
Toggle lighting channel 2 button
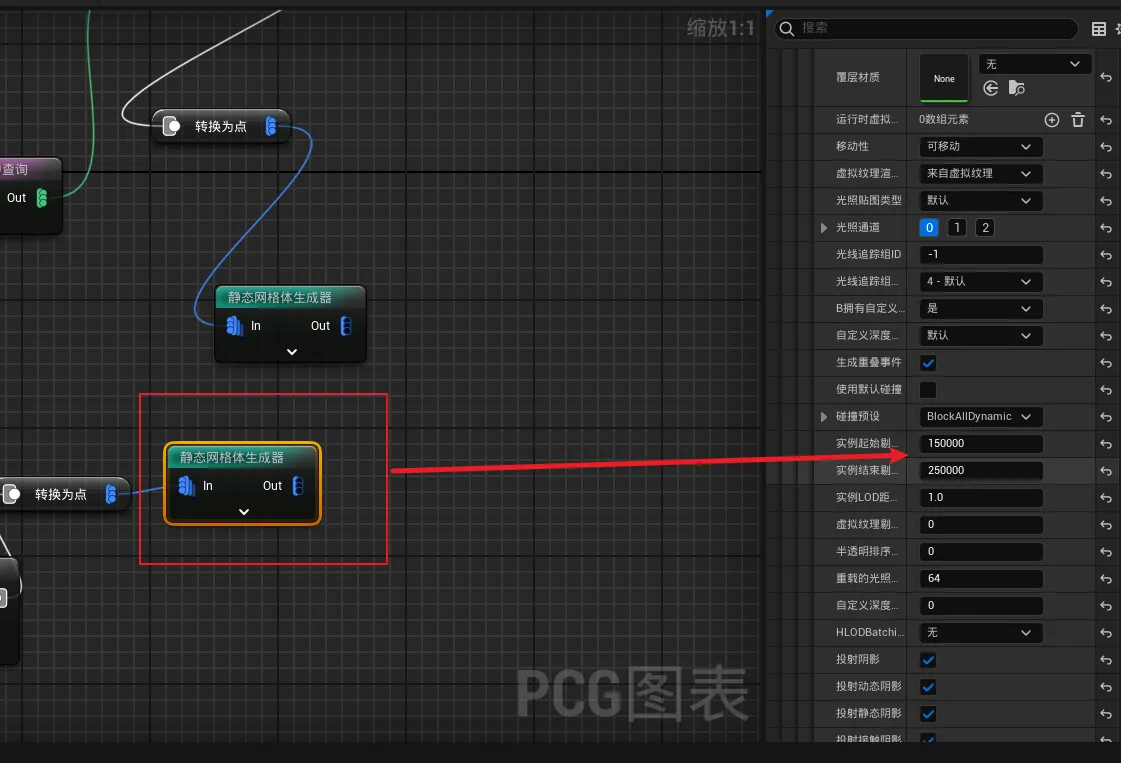click(985, 228)
